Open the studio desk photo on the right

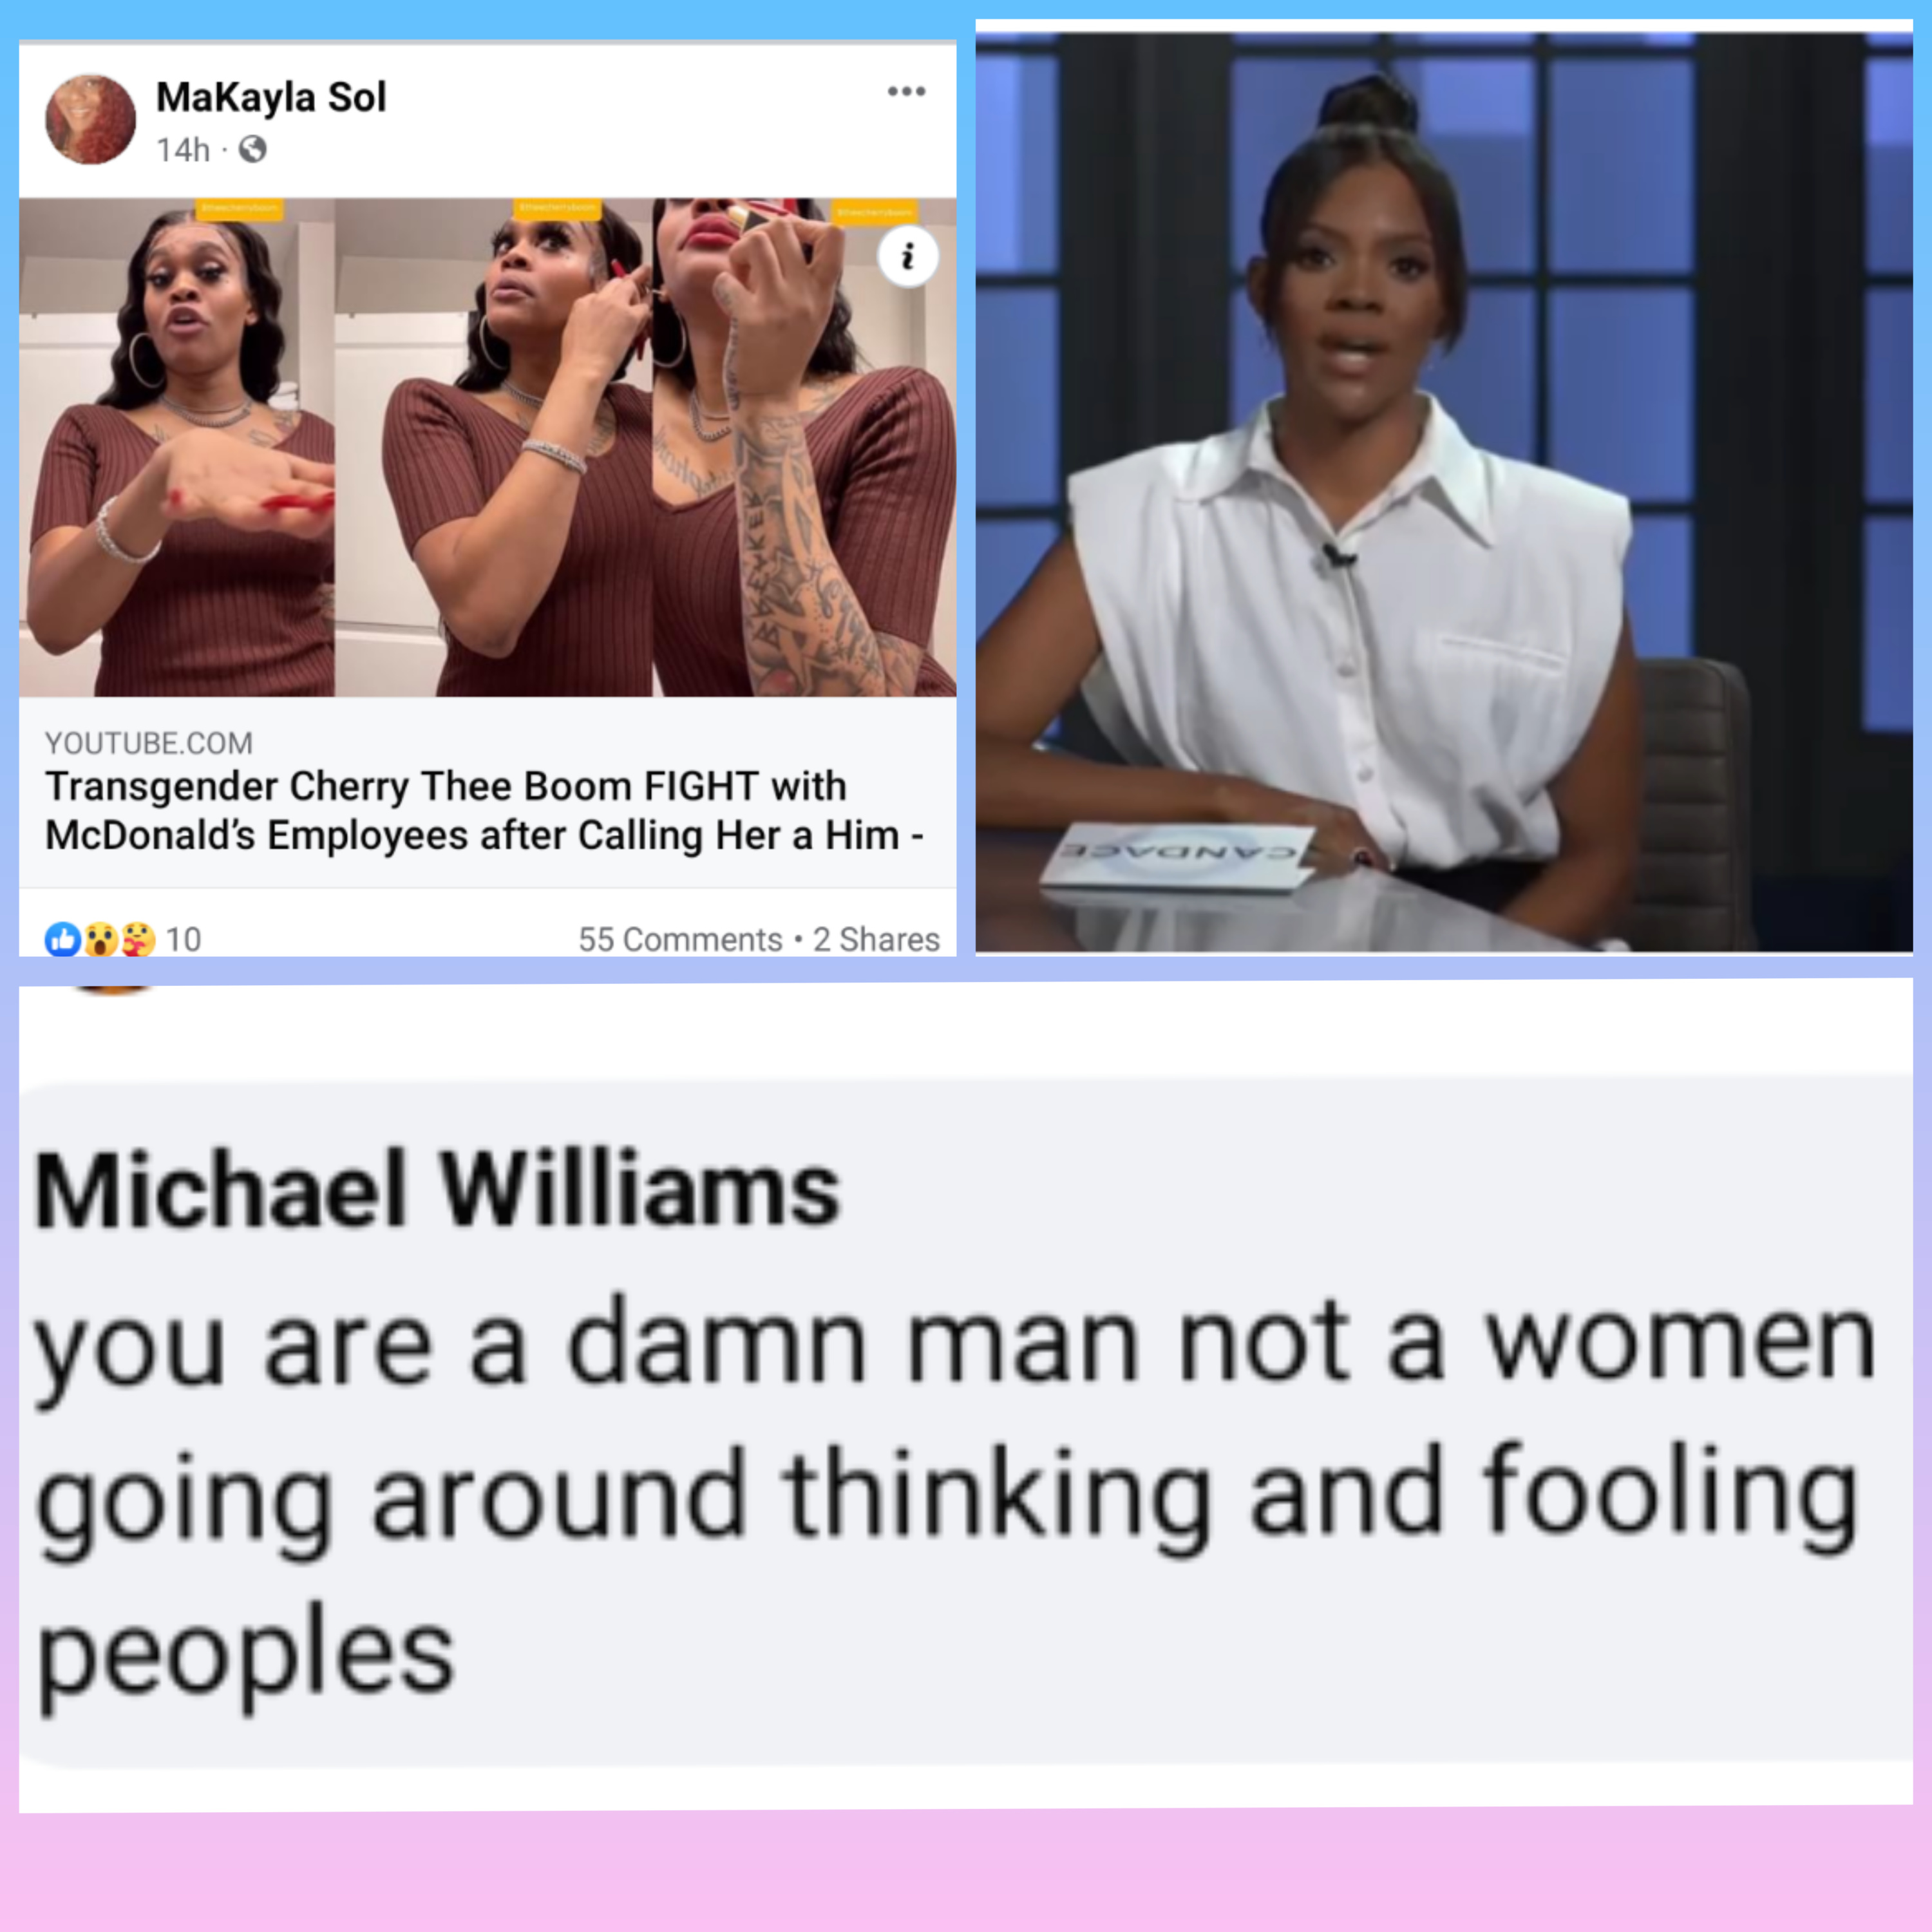[x=1444, y=492]
